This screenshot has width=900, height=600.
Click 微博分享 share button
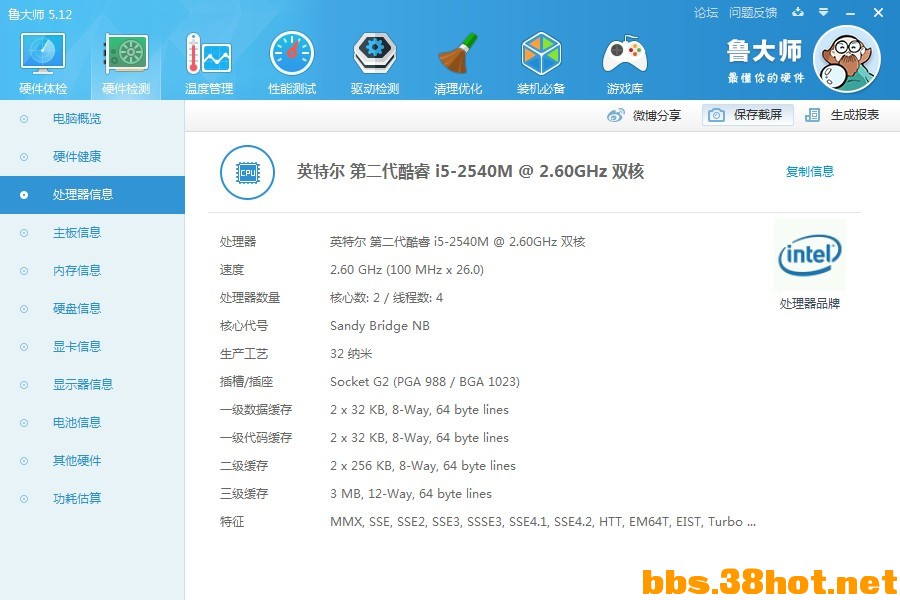tap(644, 115)
